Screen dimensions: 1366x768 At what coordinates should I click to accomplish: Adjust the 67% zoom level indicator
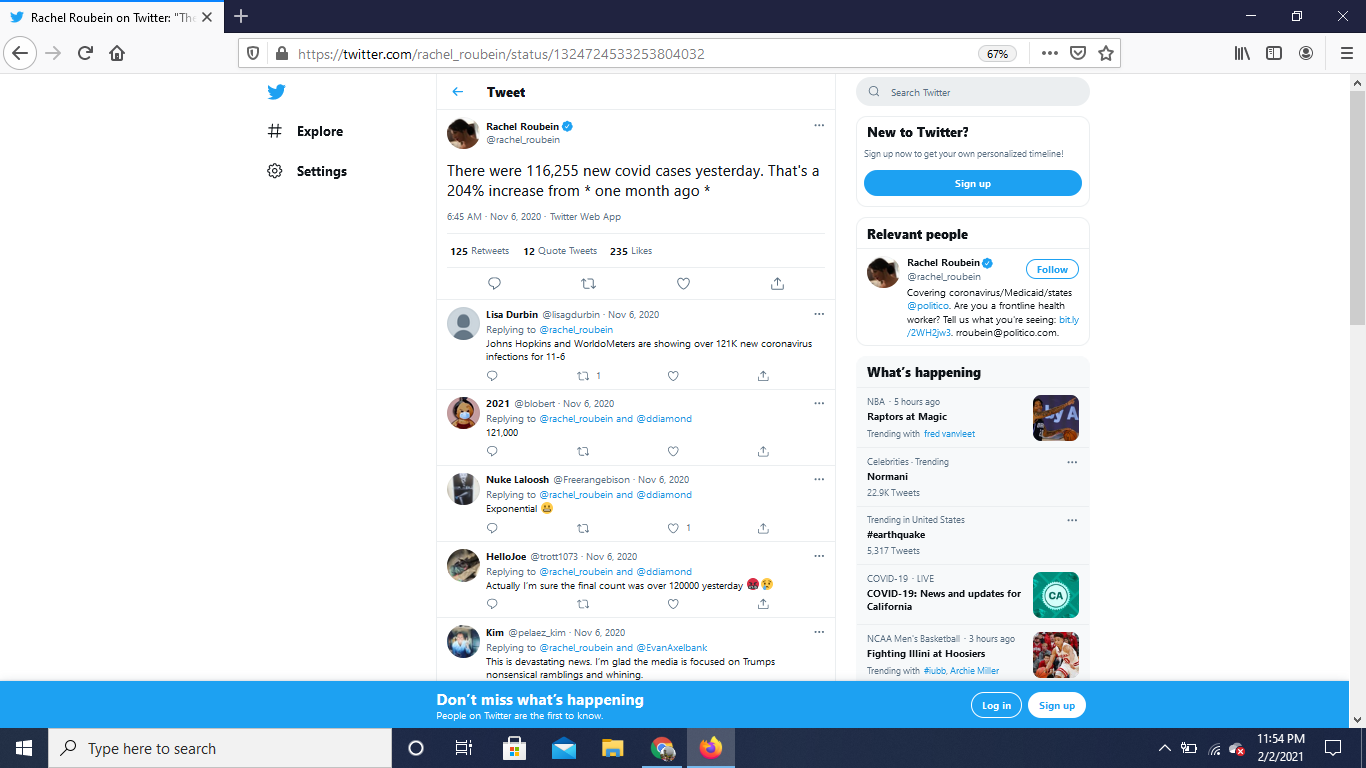point(997,54)
